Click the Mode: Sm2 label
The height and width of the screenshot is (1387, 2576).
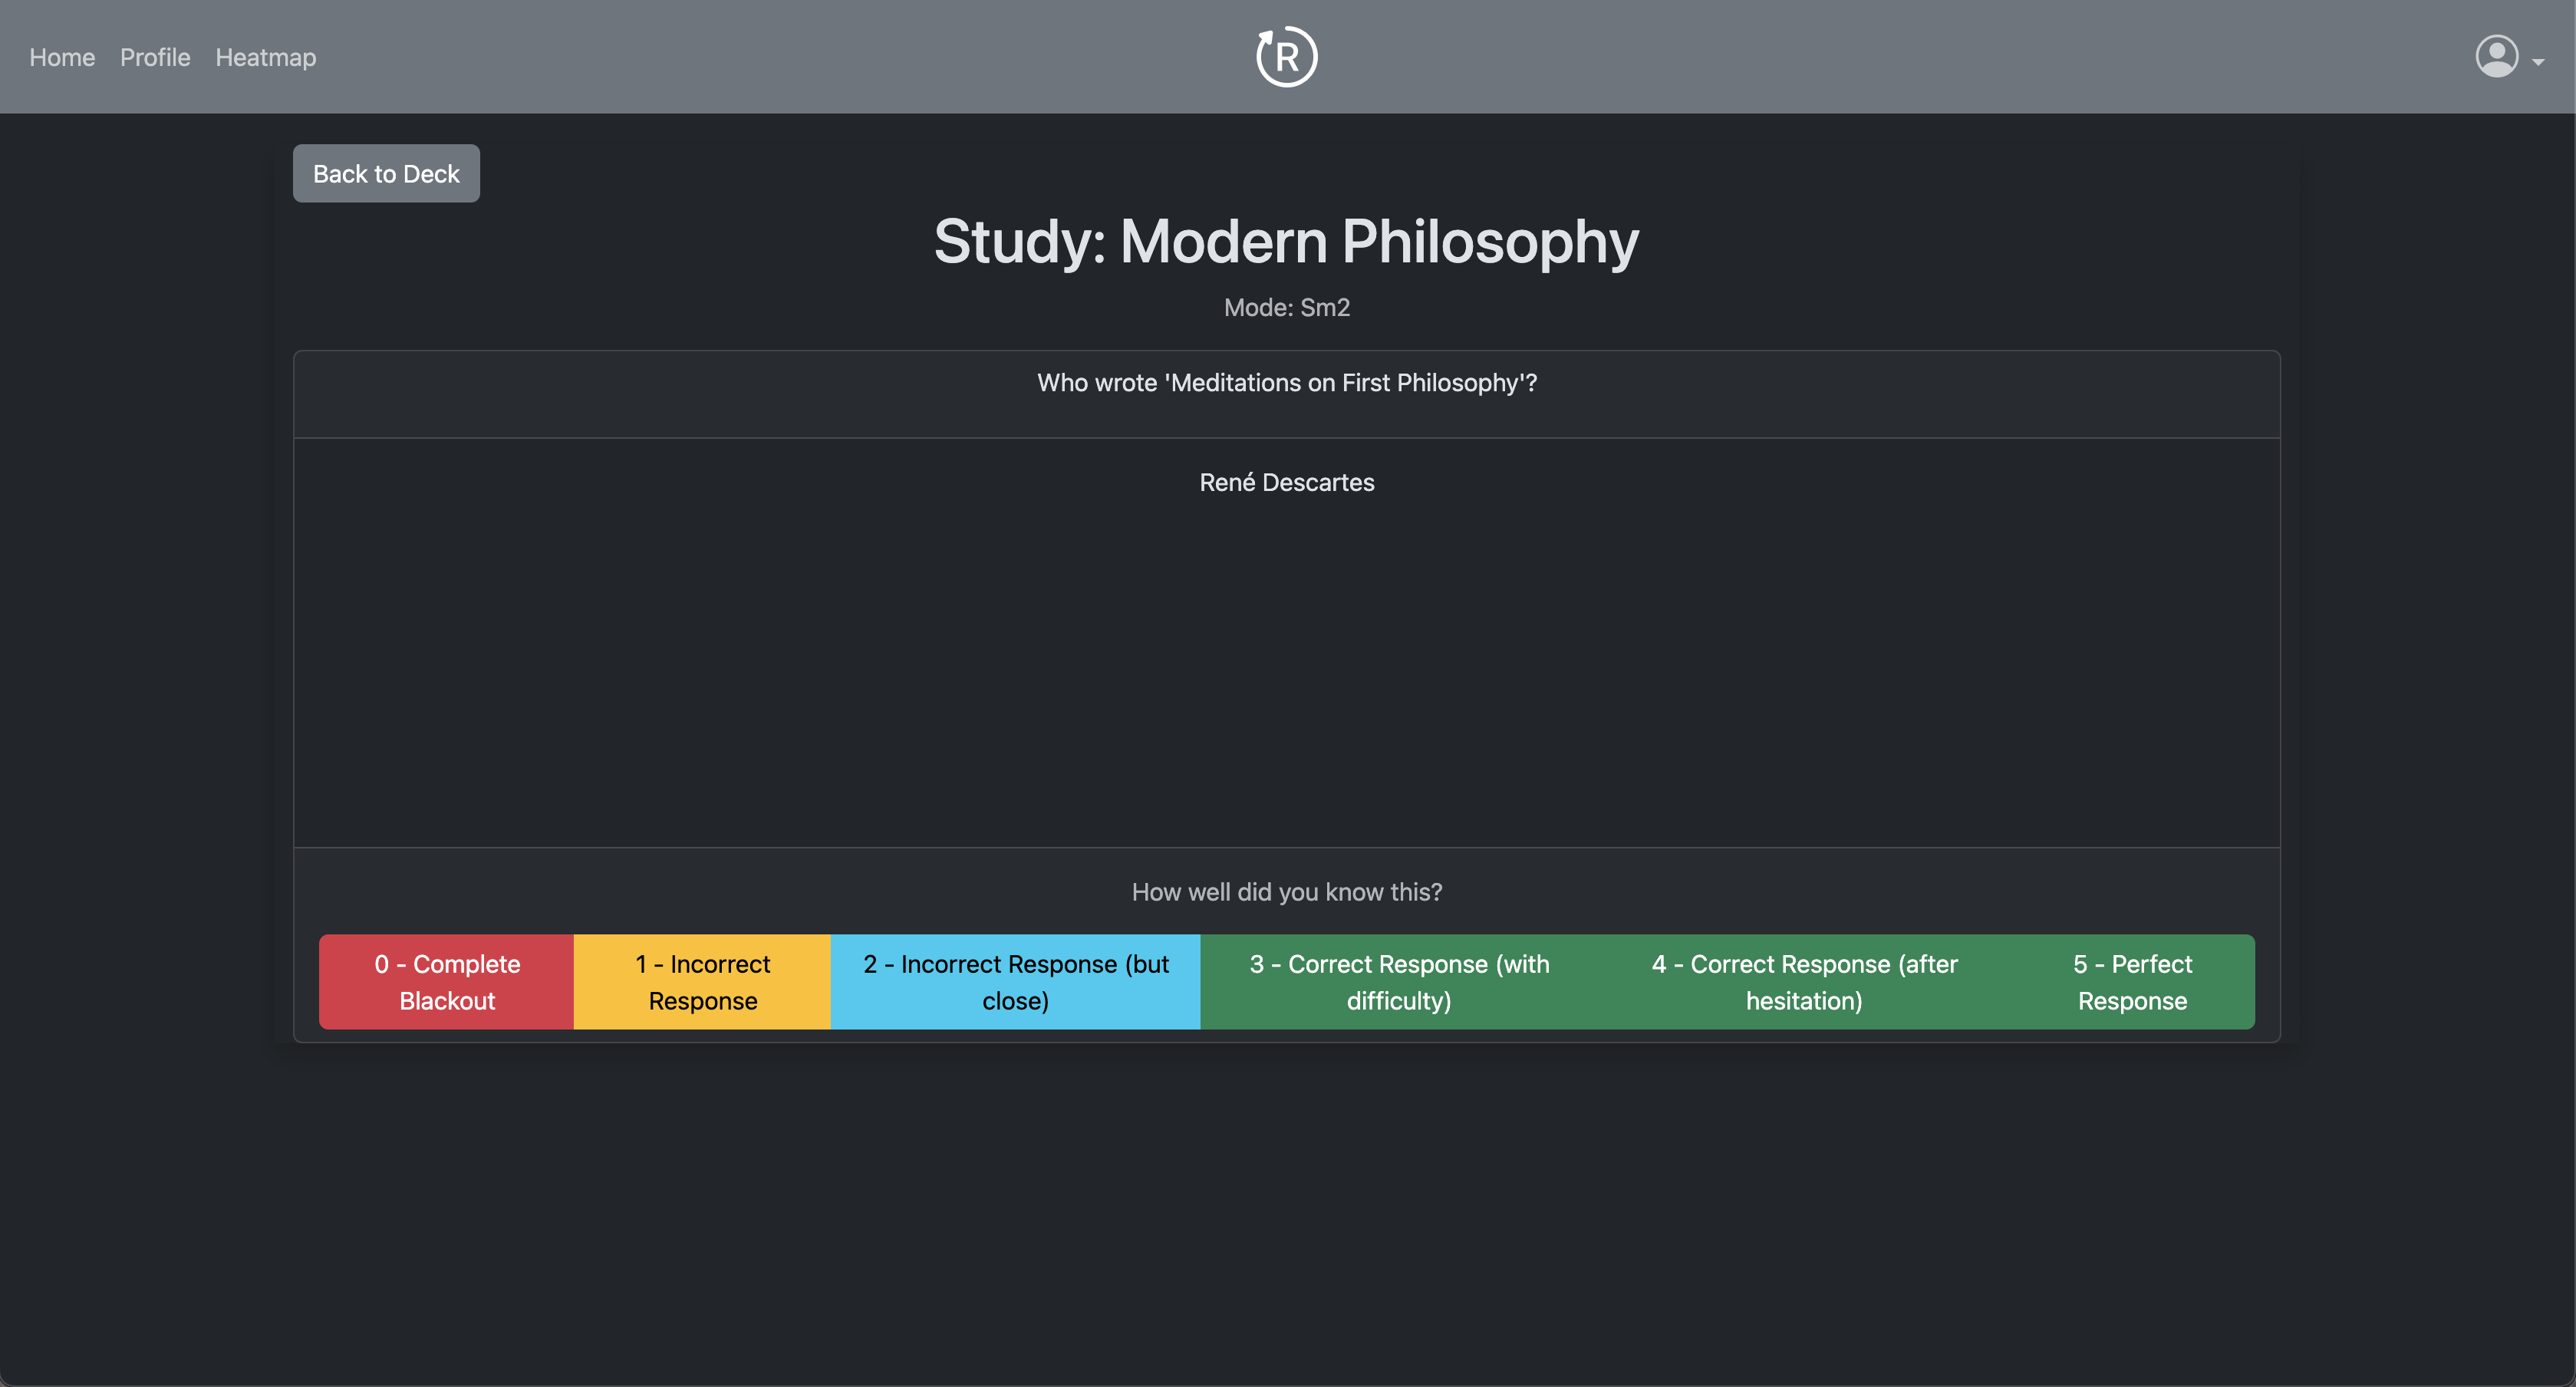click(x=1287, y=308)
